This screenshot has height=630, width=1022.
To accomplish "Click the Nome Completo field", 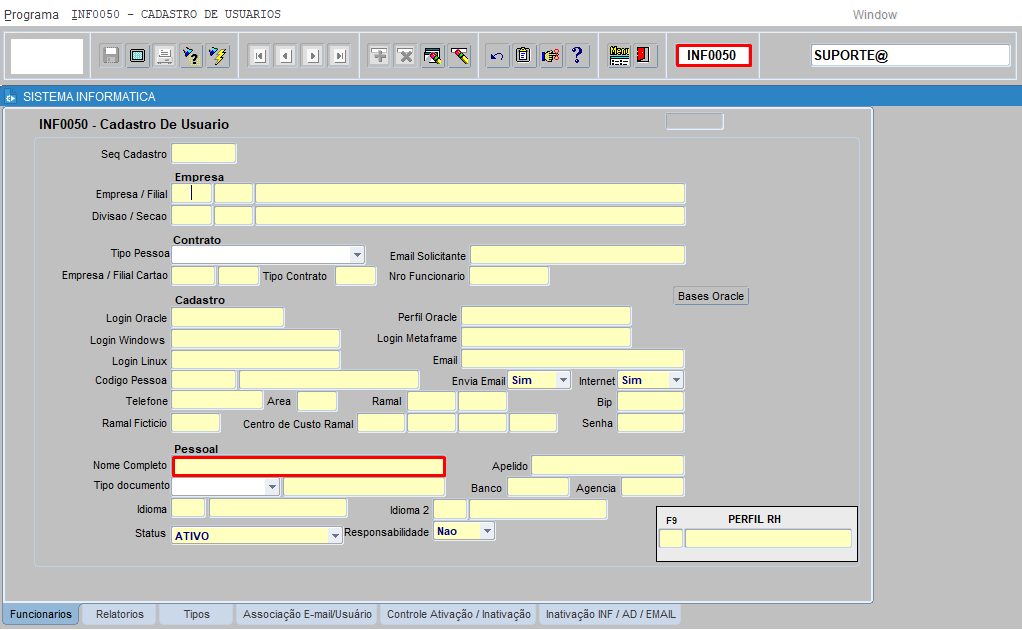I will (x=309, y=466).
